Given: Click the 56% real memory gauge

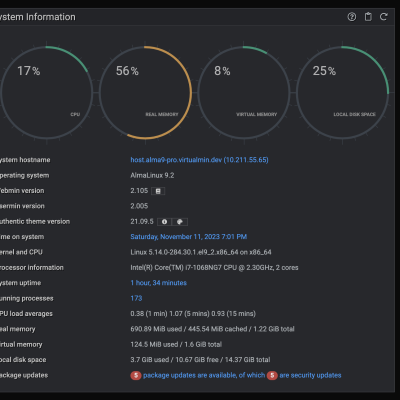Looking at the screenshot, I should coord(145,93).
